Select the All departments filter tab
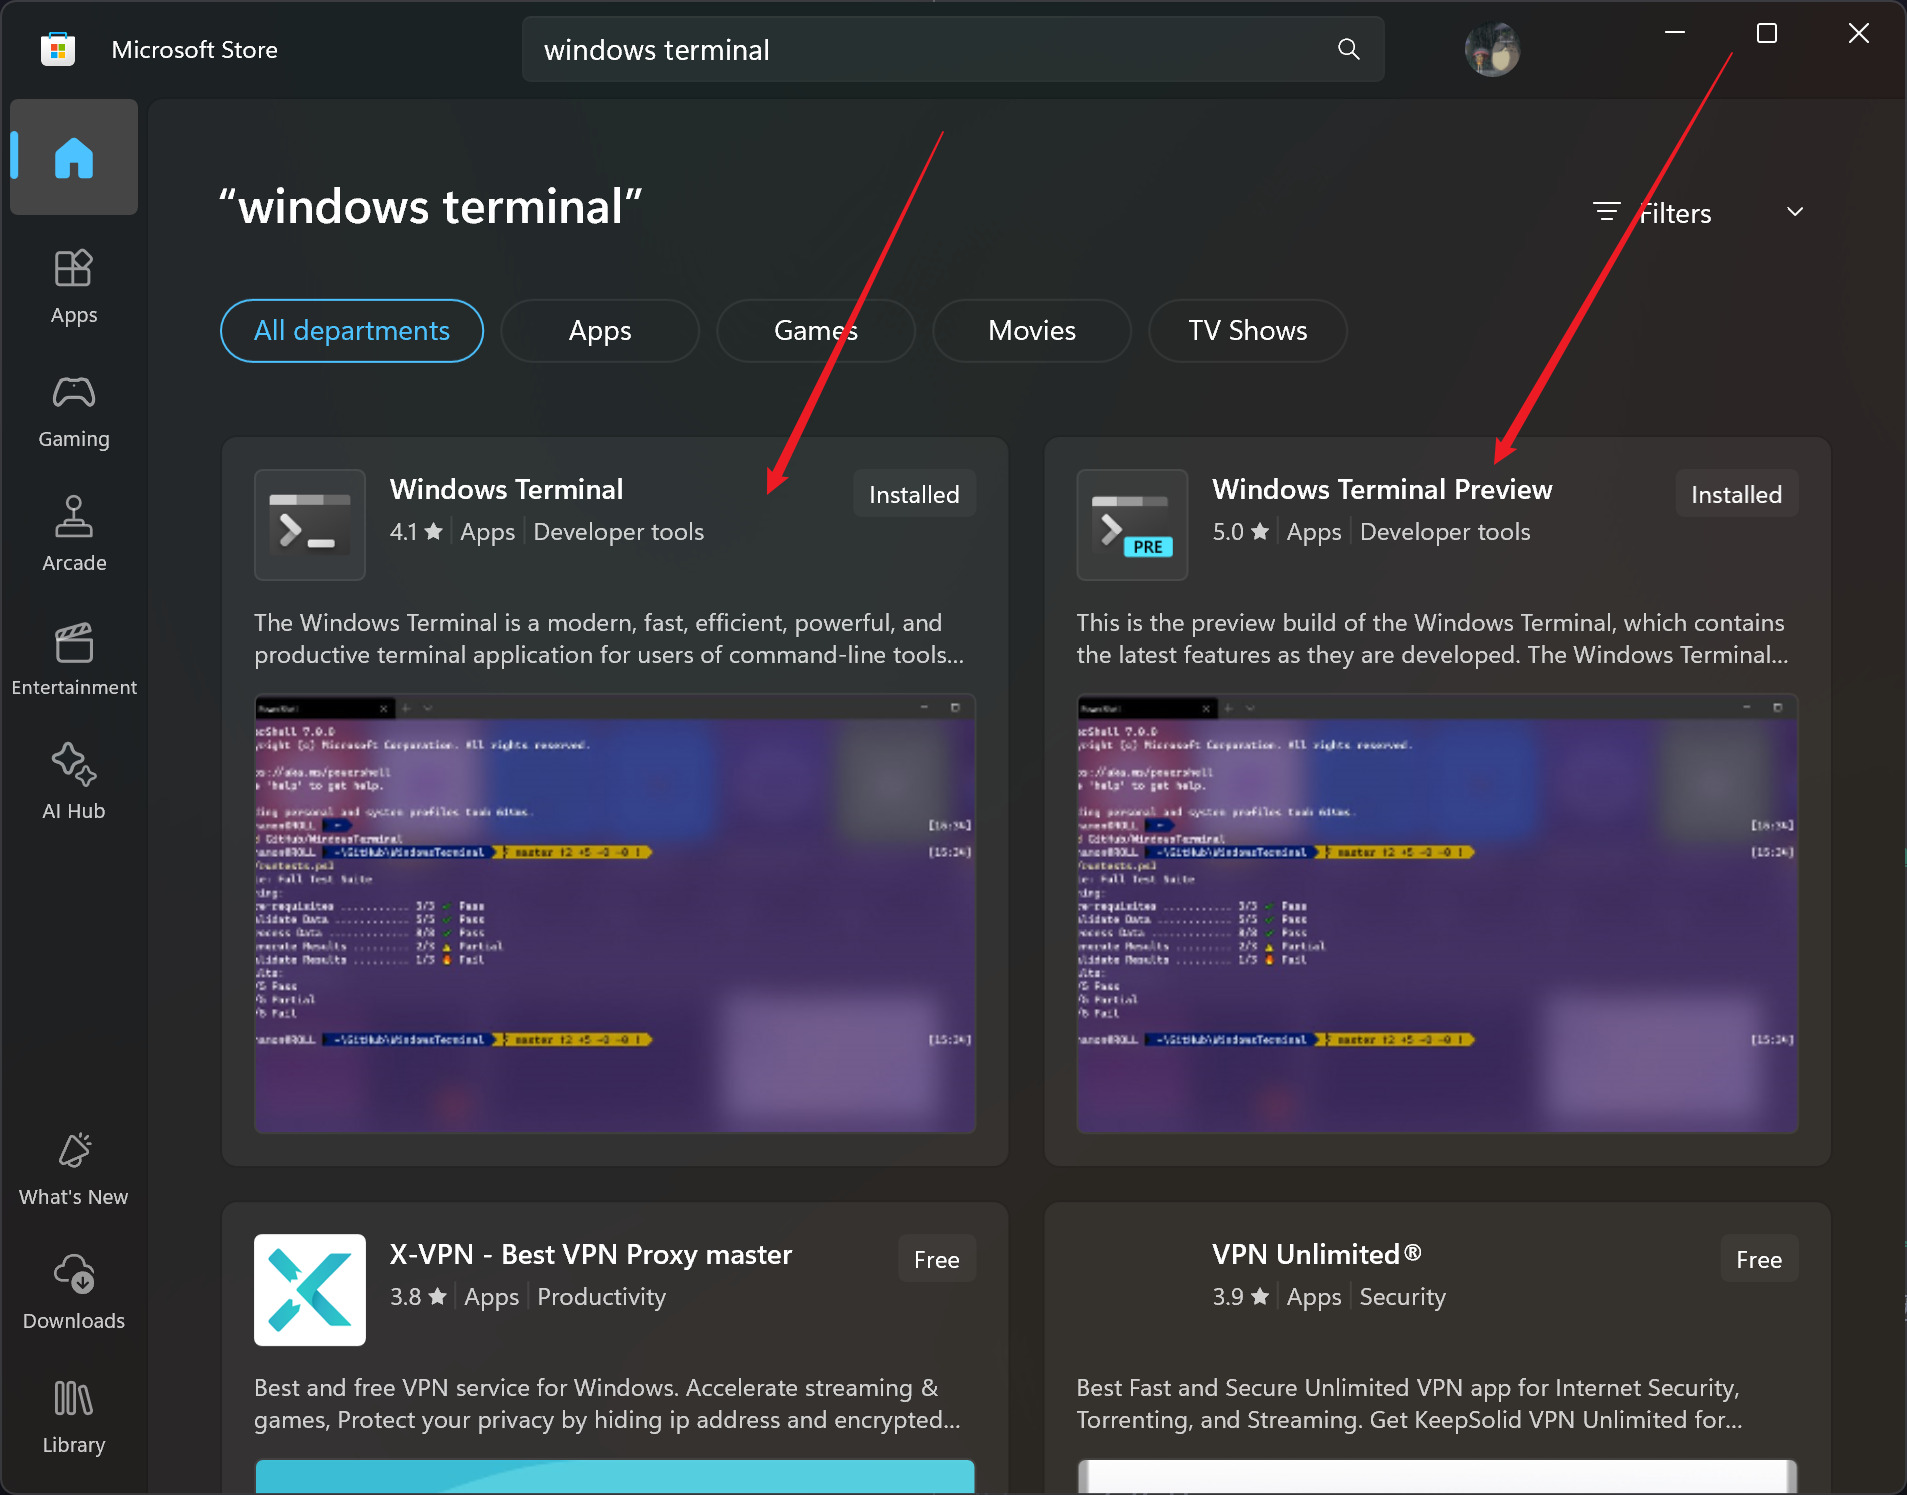The image size is (1907, 1495). pos(352,331)
